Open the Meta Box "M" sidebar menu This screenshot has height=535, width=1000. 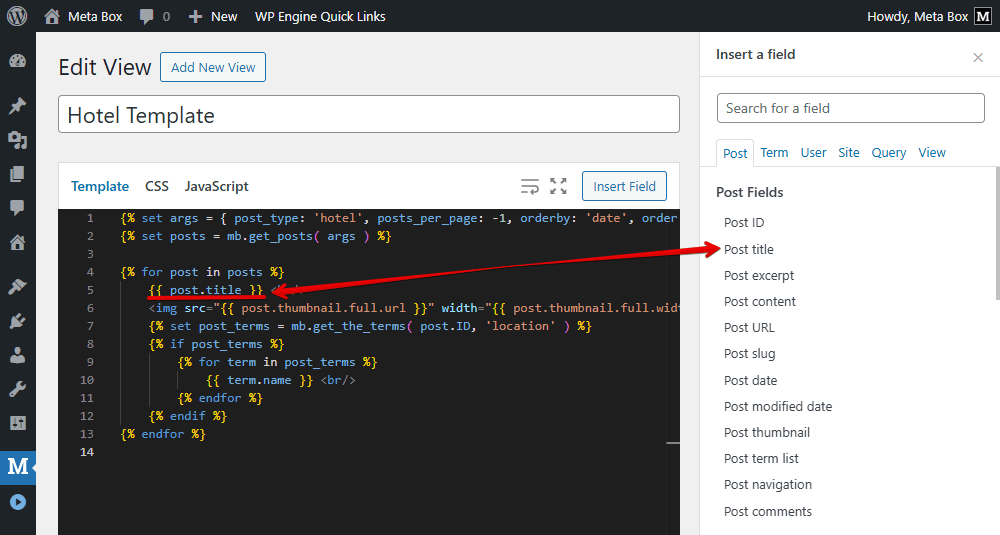coord(17,466)
